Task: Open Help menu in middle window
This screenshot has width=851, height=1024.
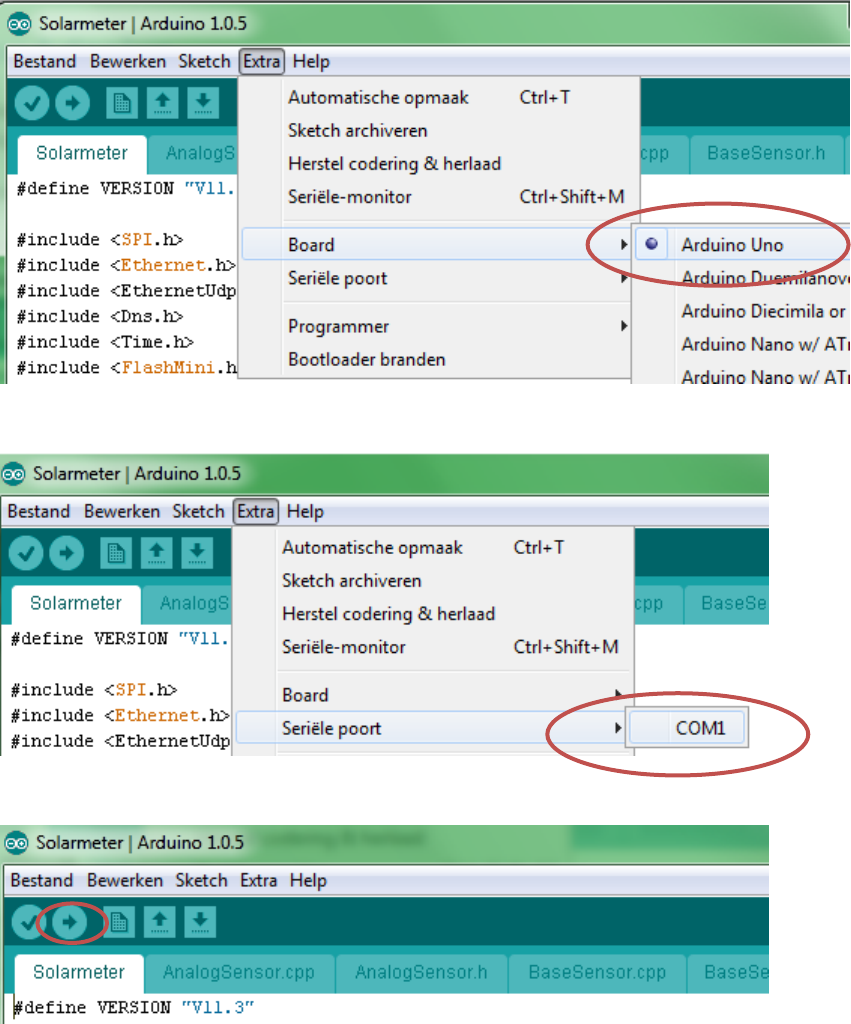Action: pos(305,511)
